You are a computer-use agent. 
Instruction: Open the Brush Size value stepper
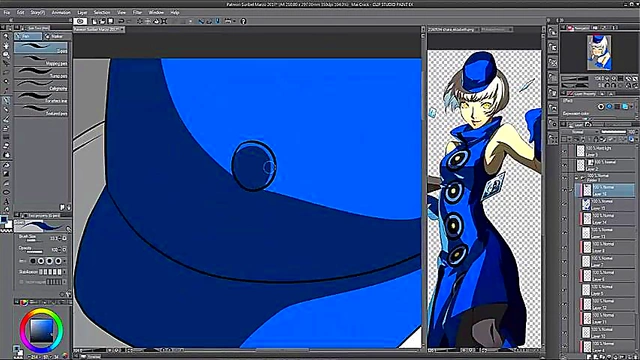point(60,238)
